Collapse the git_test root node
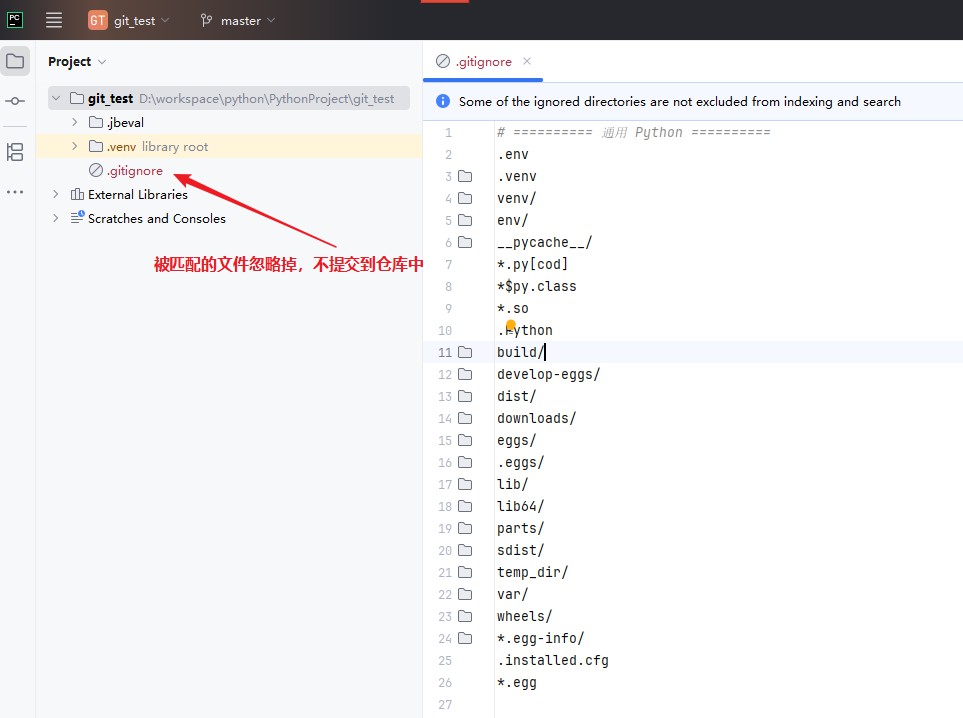This screenshot has height=718, width=963. [x=56, y=98]
